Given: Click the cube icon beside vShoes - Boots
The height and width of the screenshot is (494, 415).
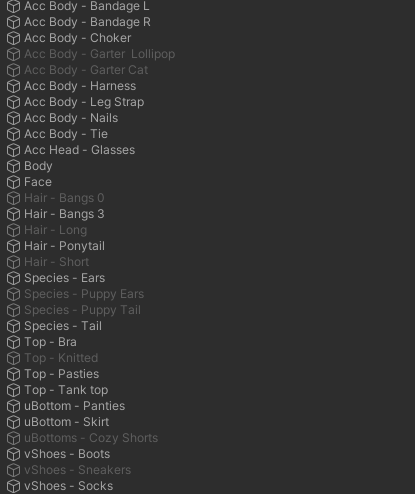Looking at the screenshot, I should click(13, 454).
